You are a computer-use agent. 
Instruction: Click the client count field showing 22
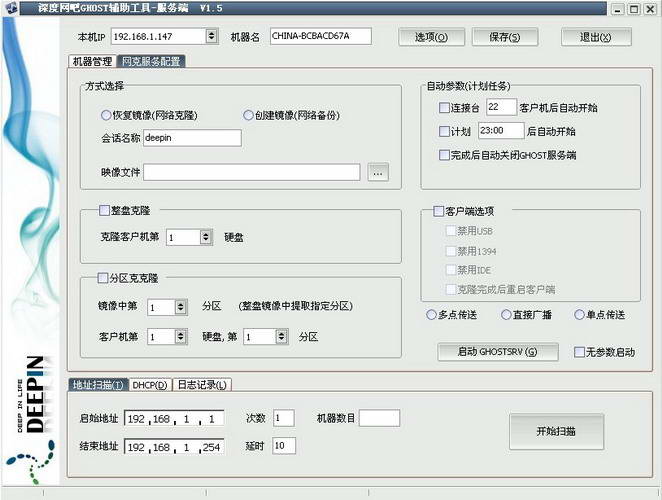pos(501,107)
